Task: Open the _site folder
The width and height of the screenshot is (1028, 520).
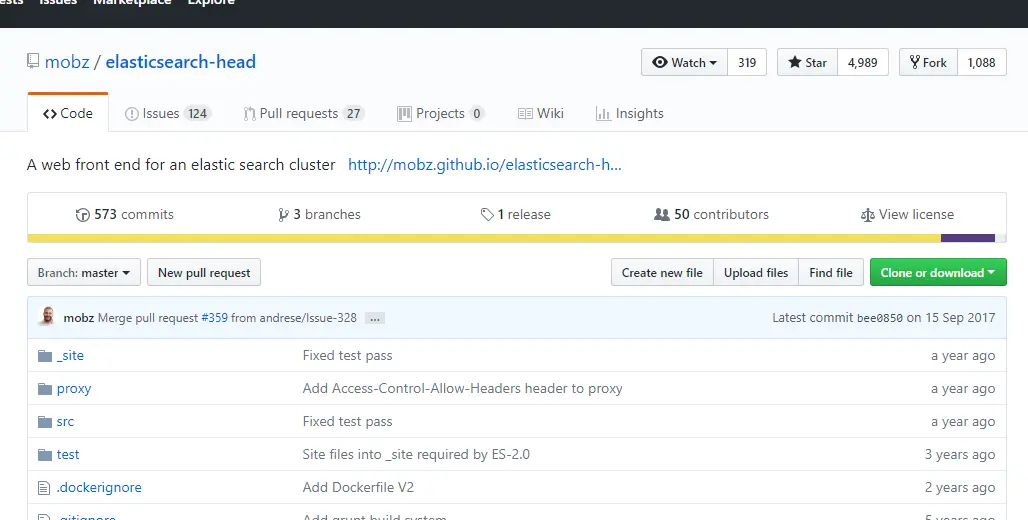Action: [70, 355]
